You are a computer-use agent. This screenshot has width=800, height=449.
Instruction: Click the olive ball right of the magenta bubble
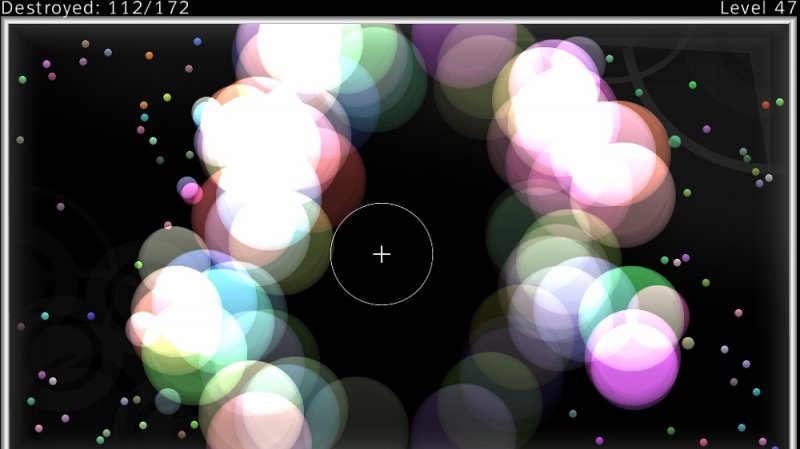coord(688,343)
